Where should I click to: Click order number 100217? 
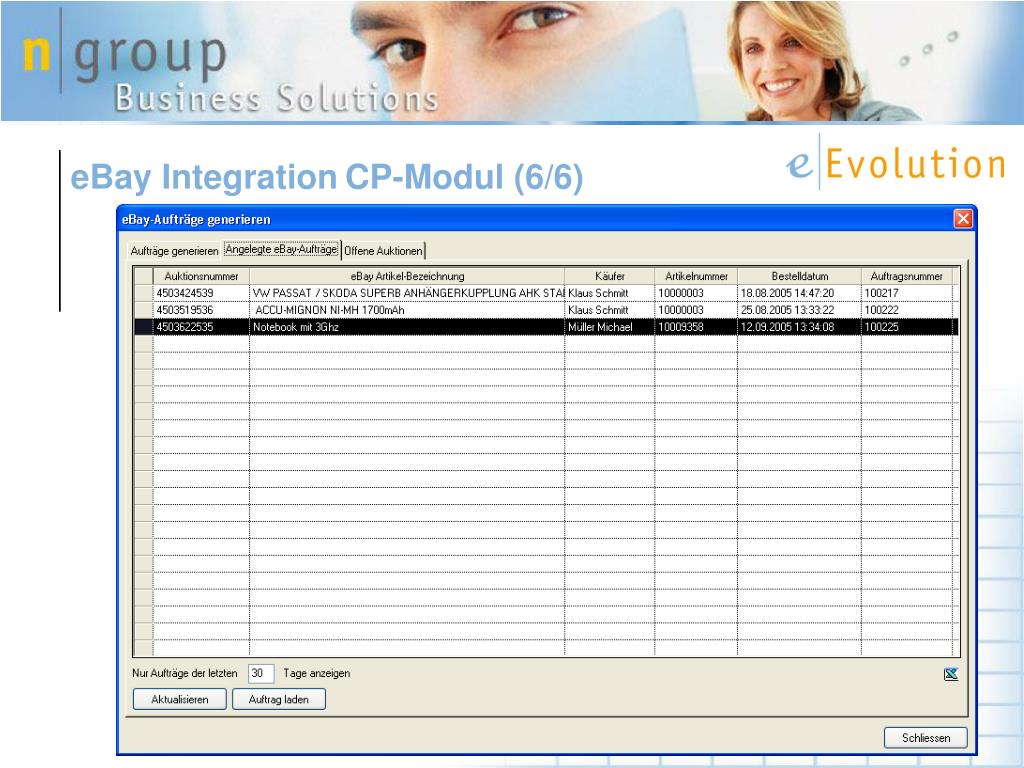906,293
